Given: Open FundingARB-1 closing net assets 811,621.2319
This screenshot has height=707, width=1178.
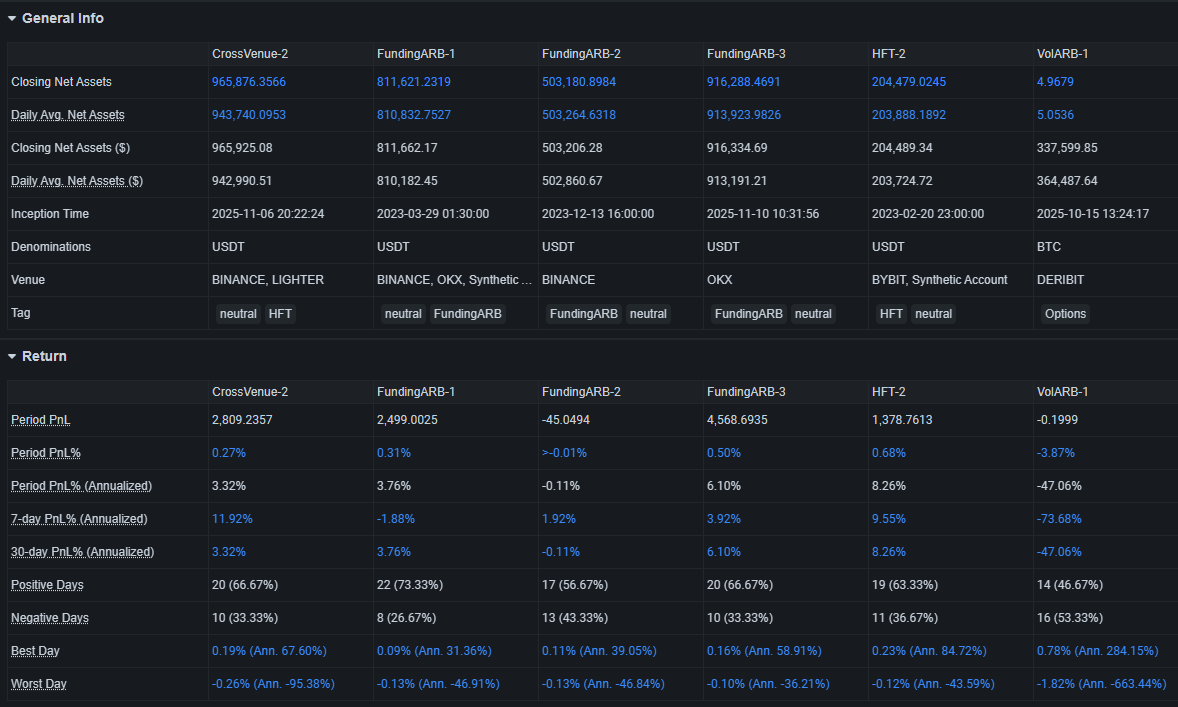Looking at the screenshot, I should (x=414, y=82).
